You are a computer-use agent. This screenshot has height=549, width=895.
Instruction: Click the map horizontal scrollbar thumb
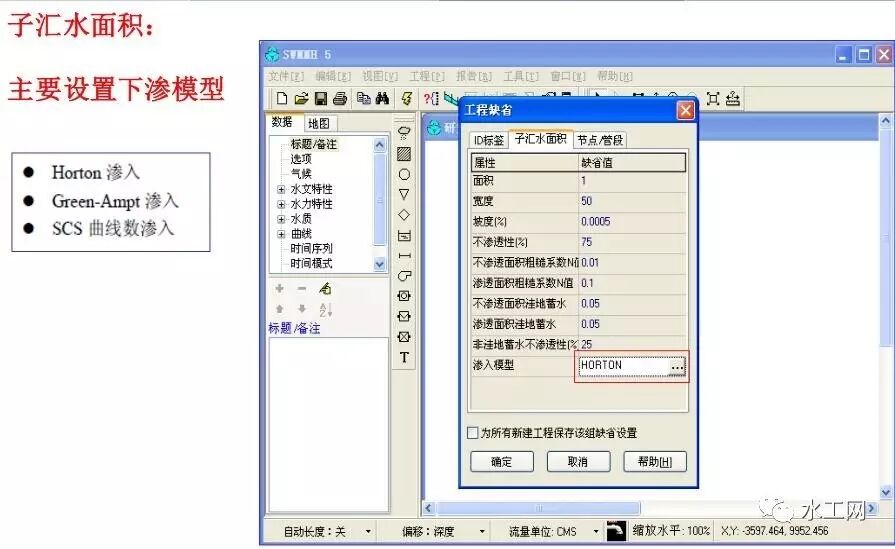click(538, 508)
